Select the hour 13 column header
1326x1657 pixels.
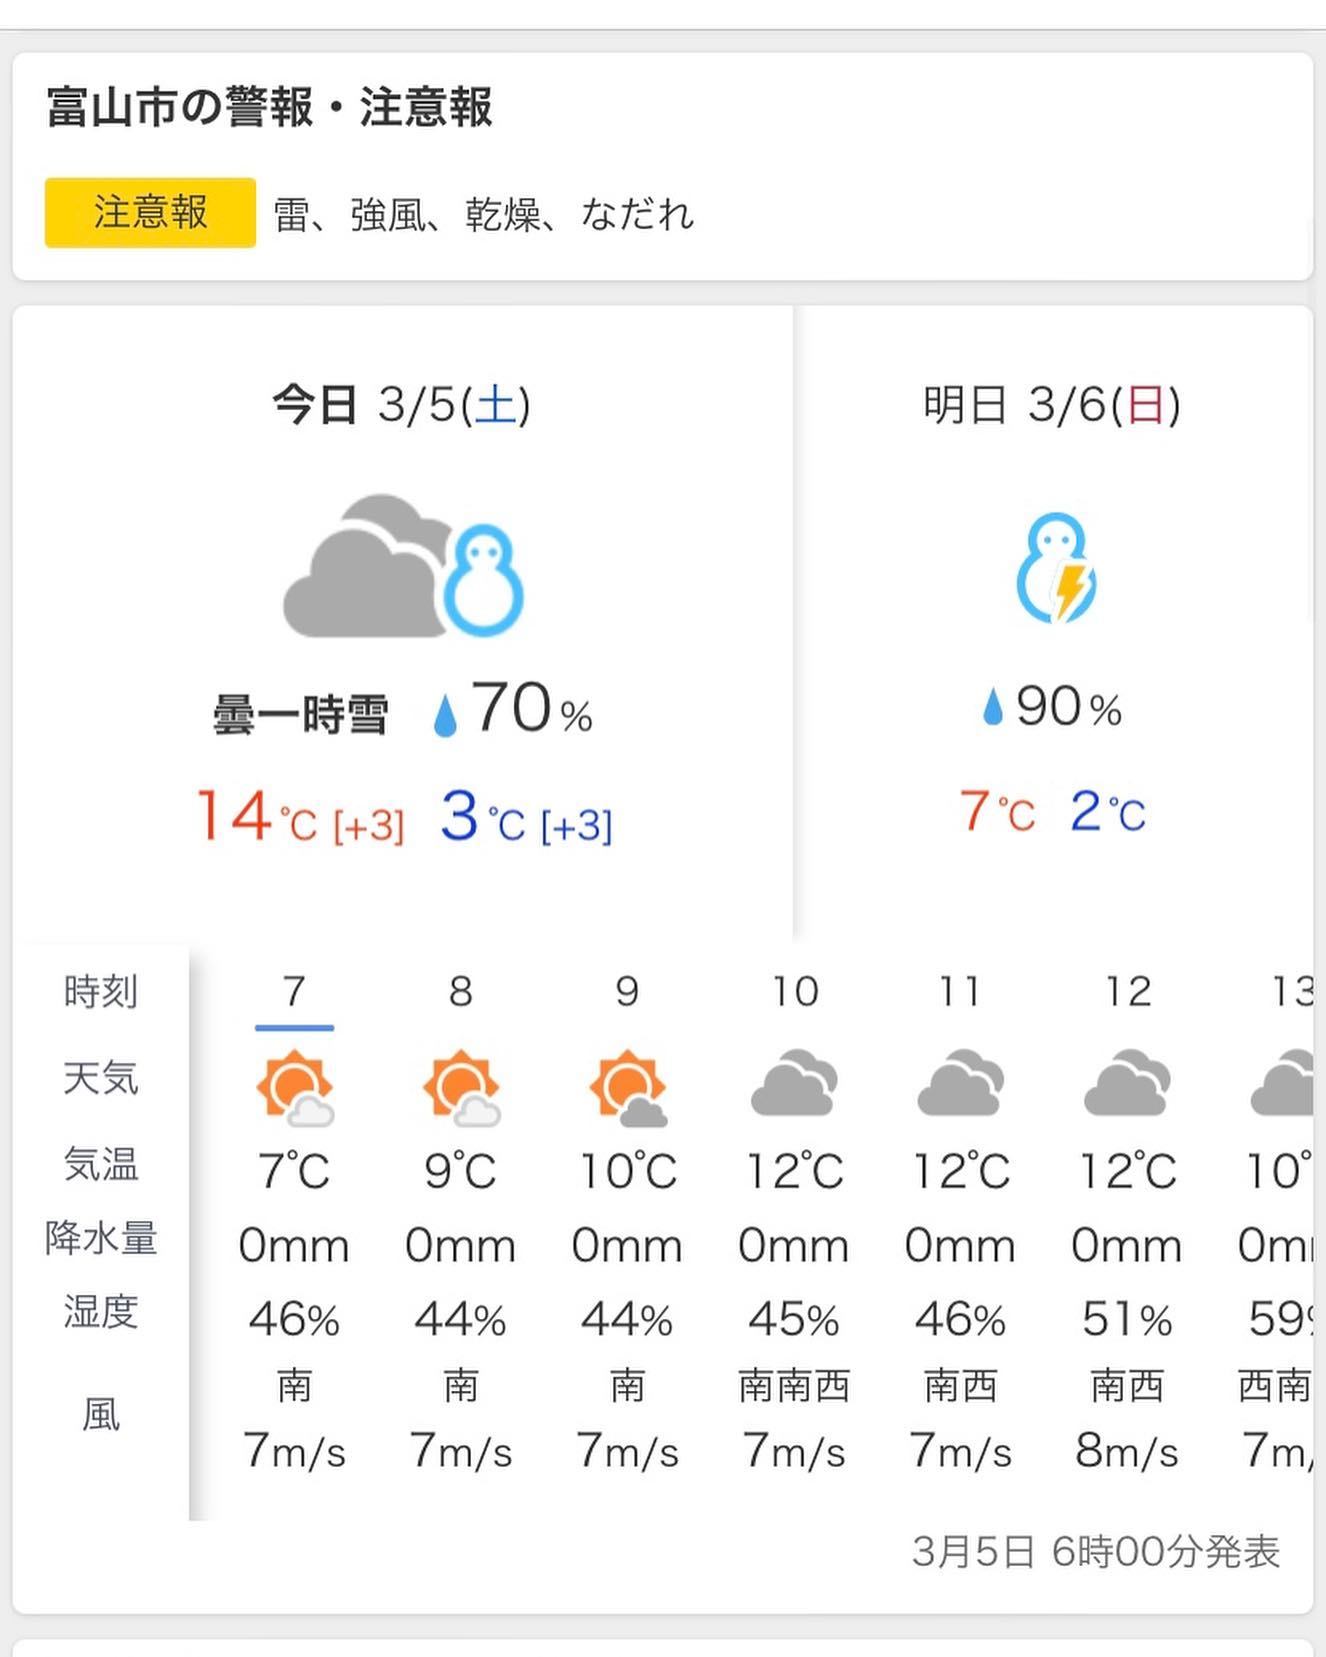pyautogui.click(x=1291, y=992)
